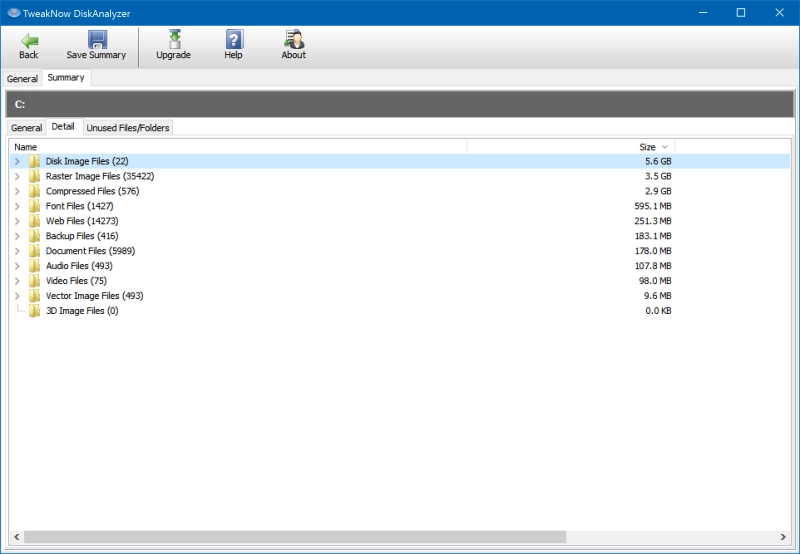Click the 251.3 MB size value
800x554 pixels.
coord(653,221)
